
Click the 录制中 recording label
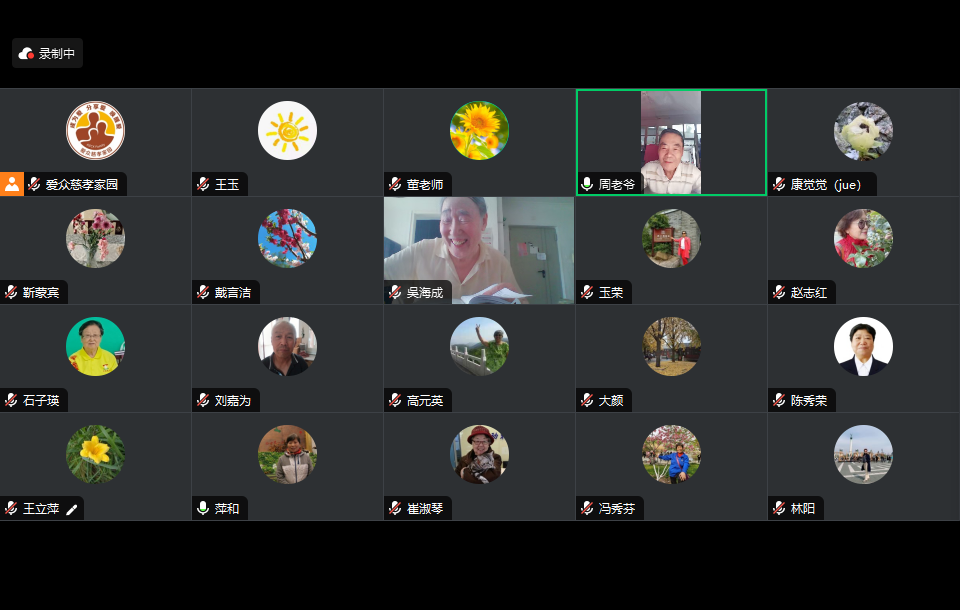pos(57,54)
